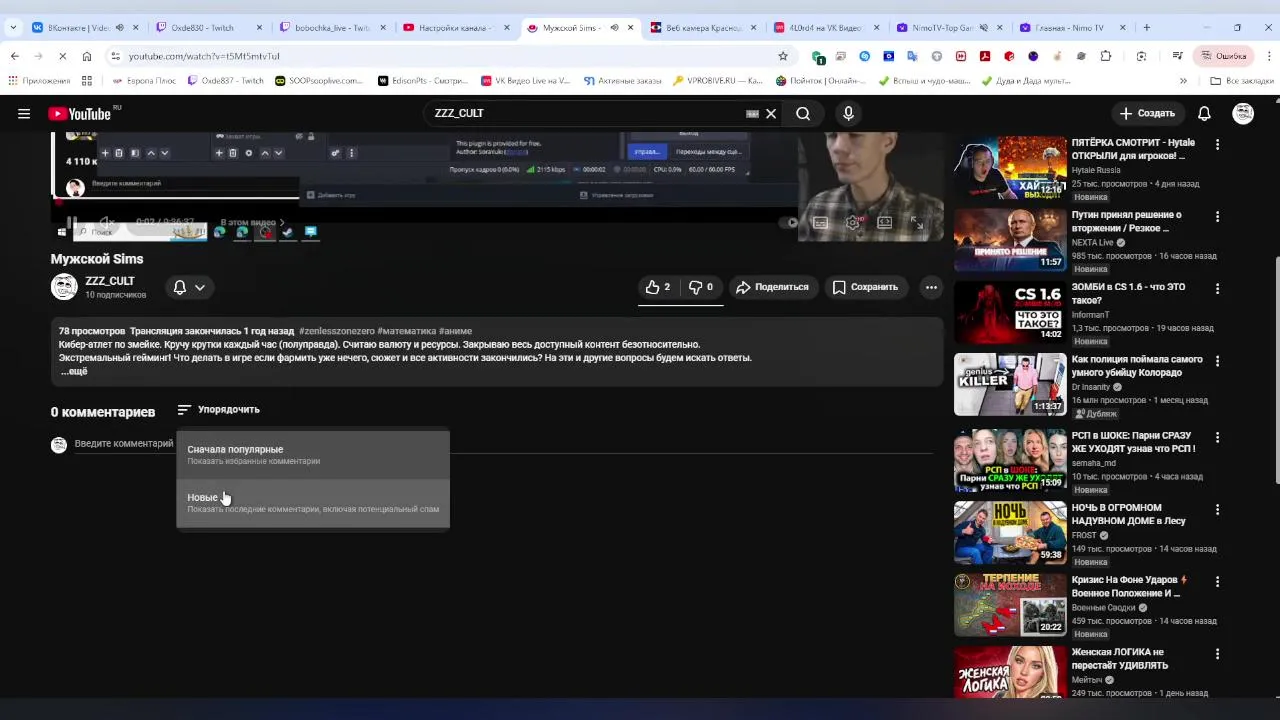Image resolution: width=1280 pixels, height=720 pixels.
Task: Toggle theater mode in the player
Action: point(885,223)
